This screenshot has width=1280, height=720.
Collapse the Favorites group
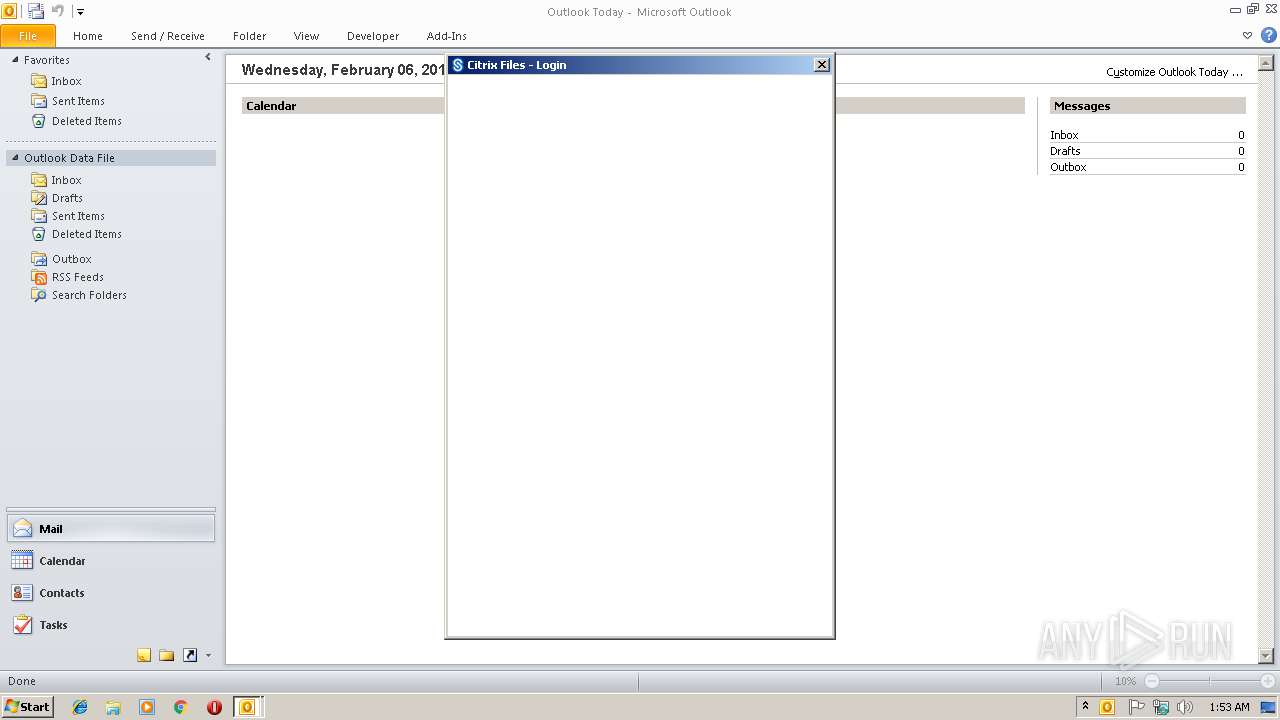[15, 60]
